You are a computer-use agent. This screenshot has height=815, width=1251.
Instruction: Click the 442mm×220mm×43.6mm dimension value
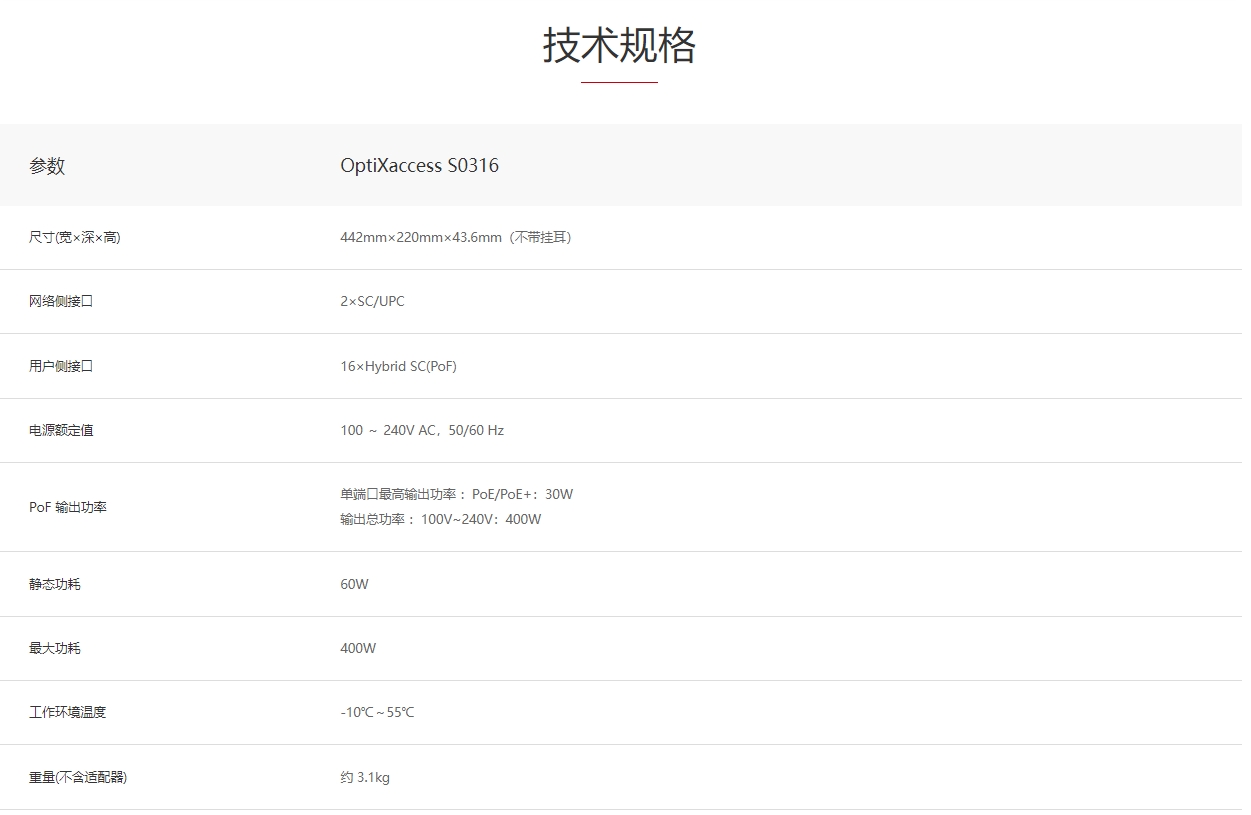(456, 237)
